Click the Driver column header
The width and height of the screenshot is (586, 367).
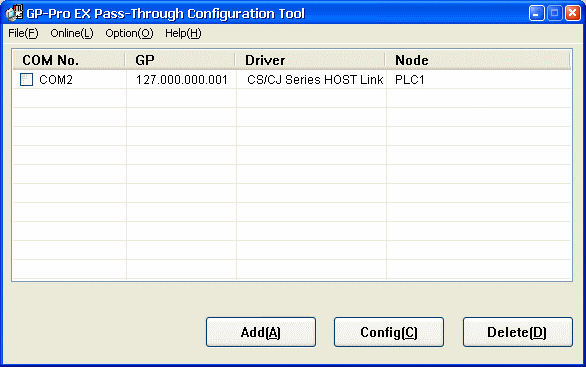pyautogui.click(x=310, y=60)
